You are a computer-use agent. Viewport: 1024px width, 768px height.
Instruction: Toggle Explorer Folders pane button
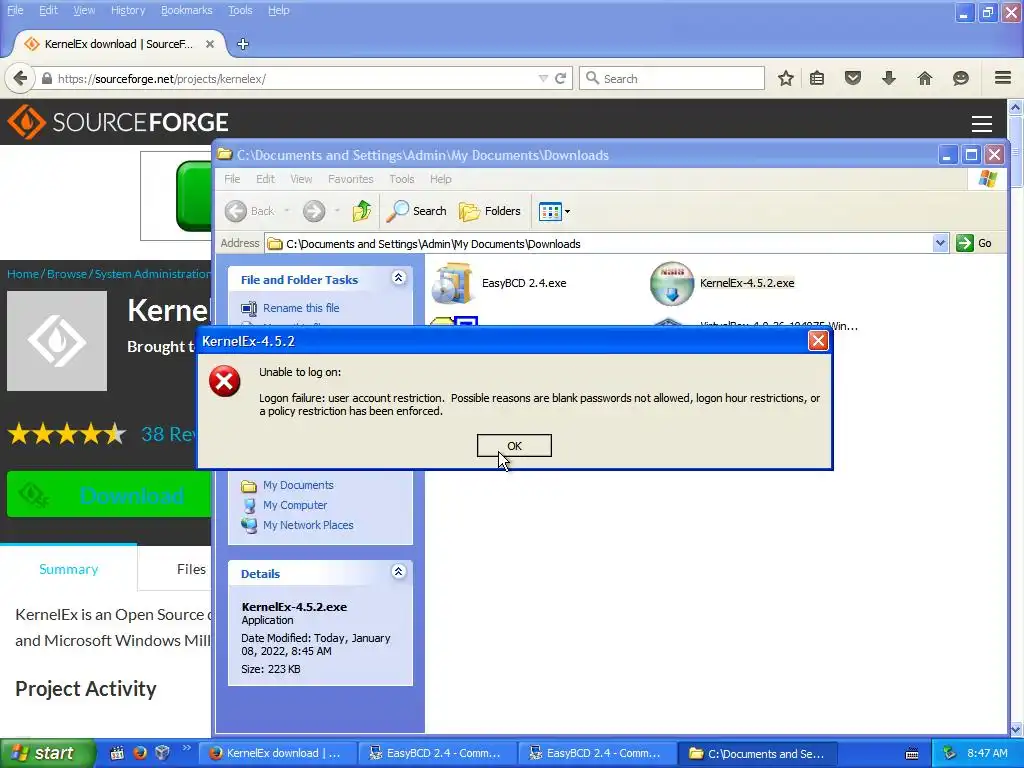coord(490,211)
